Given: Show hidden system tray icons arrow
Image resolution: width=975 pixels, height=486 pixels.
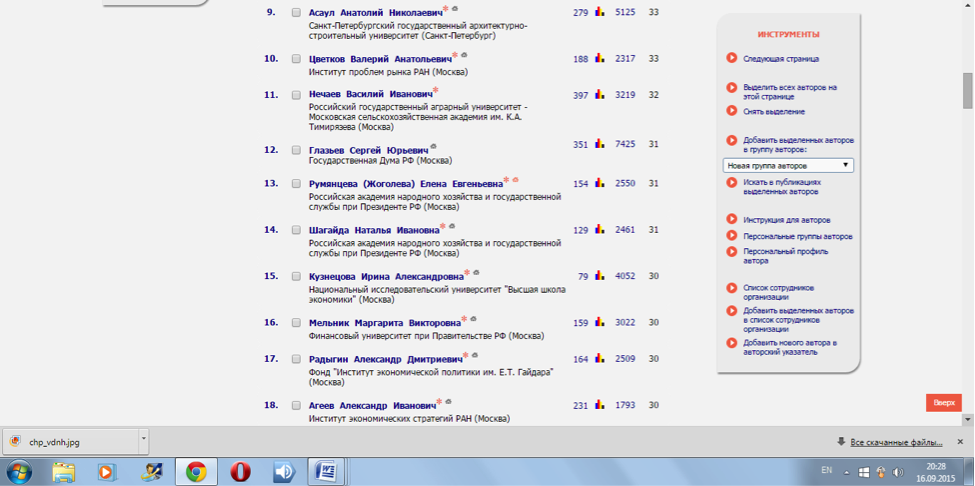Looking at the screenshot, I should click(845, 471).
